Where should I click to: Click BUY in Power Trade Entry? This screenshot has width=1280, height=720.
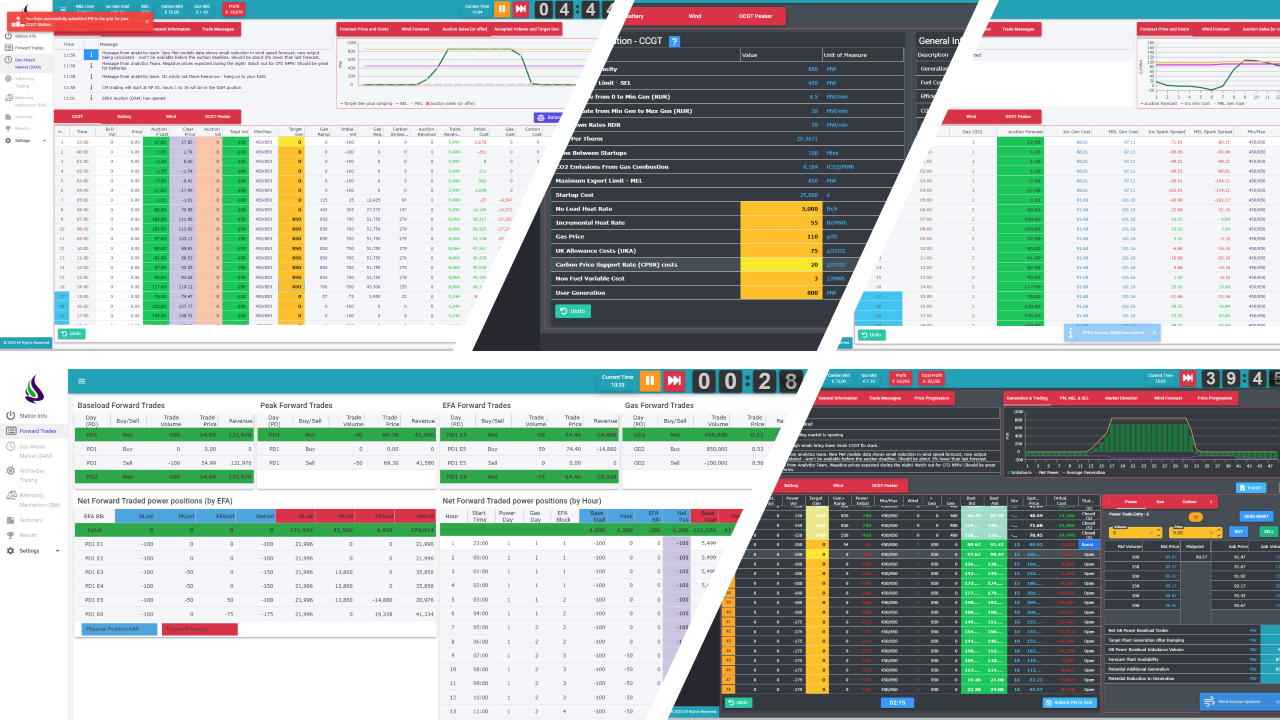click(x=1239, y=532)
